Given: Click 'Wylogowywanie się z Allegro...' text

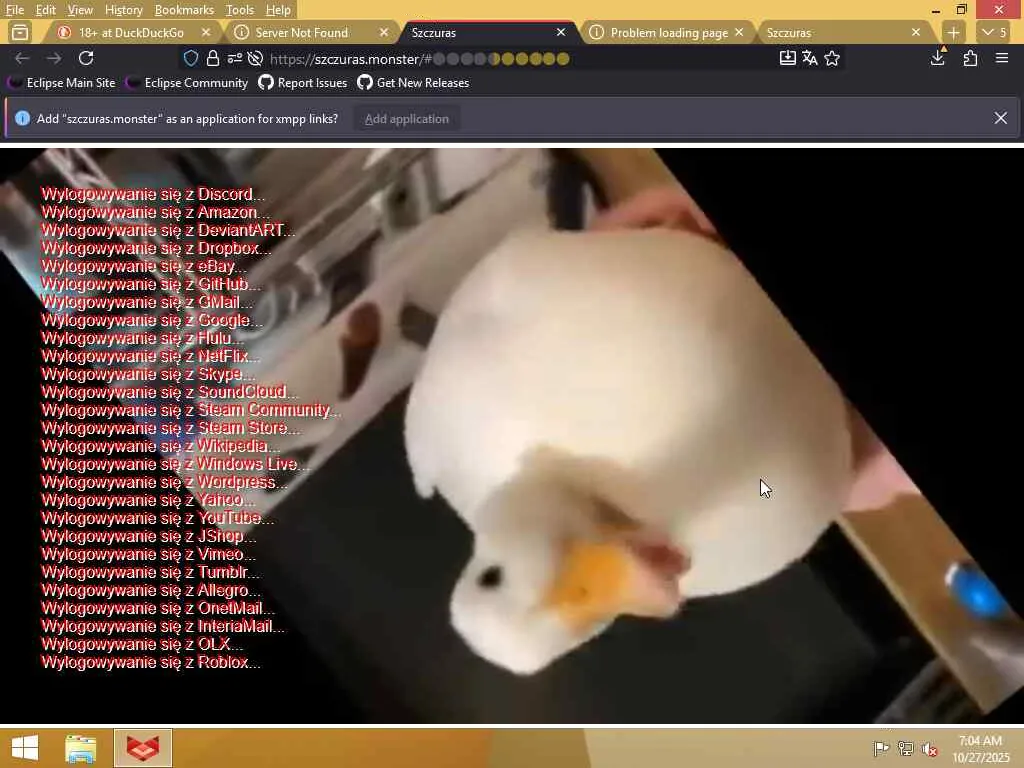Looking at the screenshot, I should tap(151, 590).
